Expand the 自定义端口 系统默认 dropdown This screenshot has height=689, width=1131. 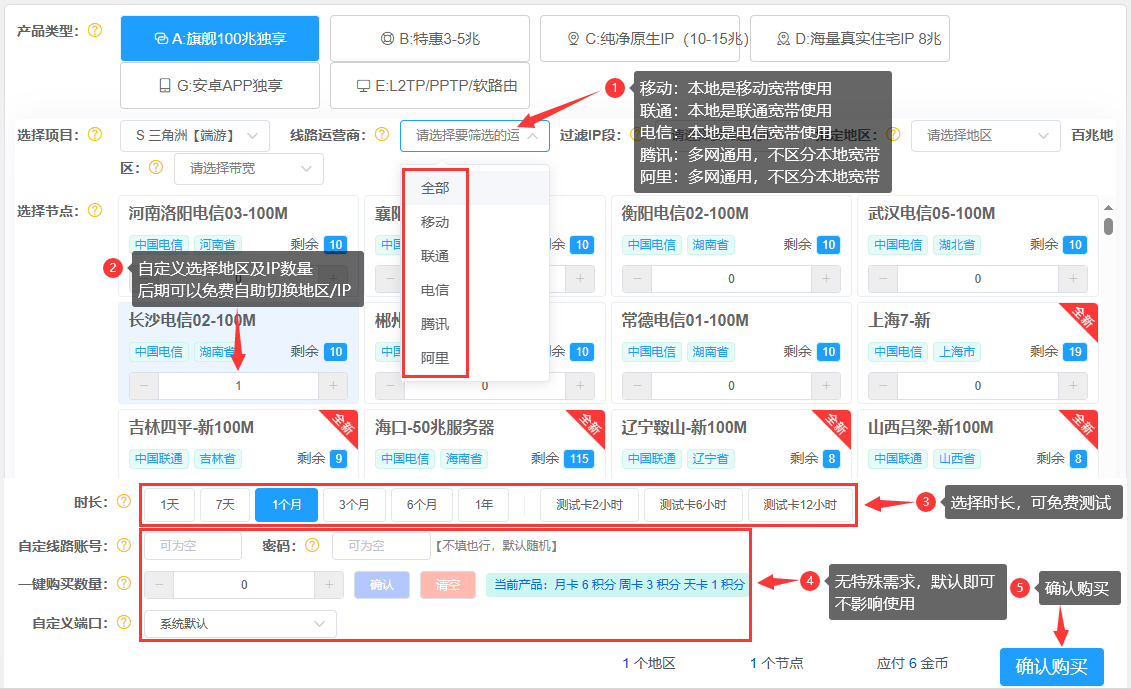[240, 624]
